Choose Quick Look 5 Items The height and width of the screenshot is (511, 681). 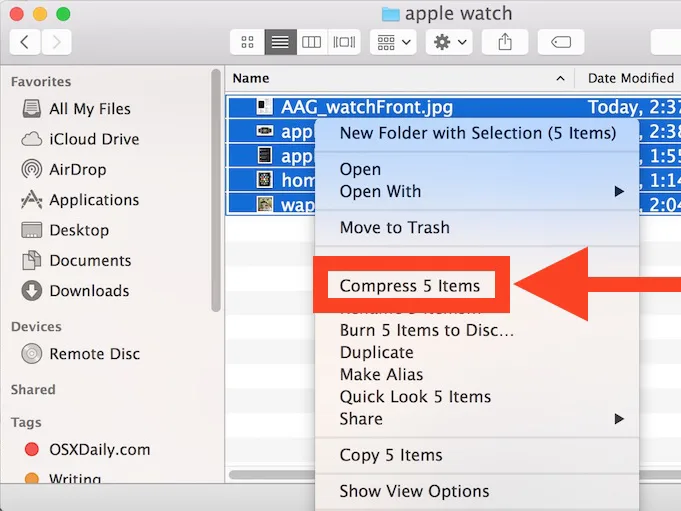tap(478, 397)
